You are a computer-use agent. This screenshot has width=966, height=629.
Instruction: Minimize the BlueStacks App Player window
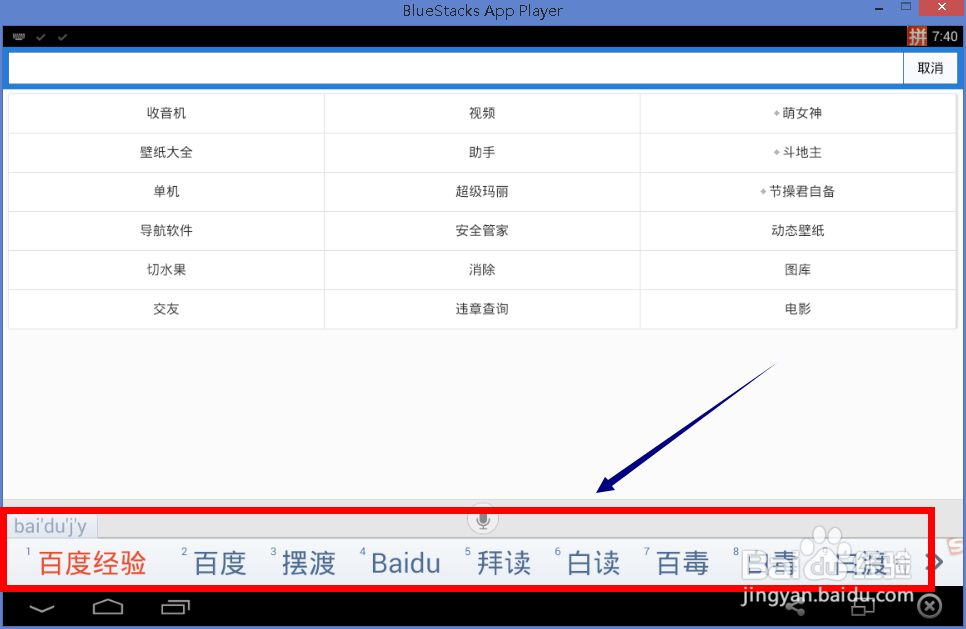[x=879, y=8]
